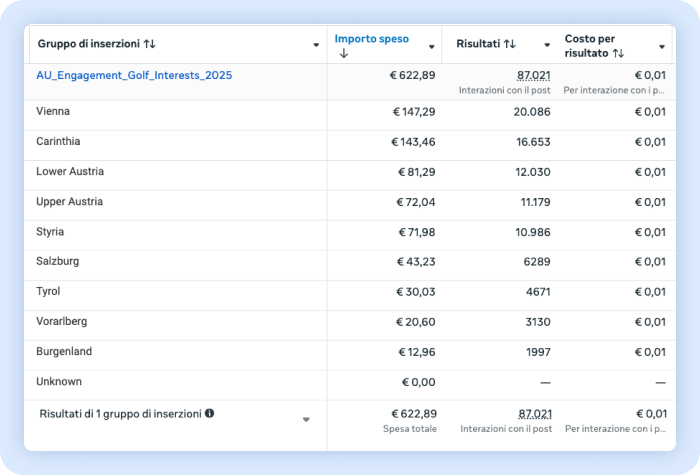The width and height of the screenshot is (700, 475).
Task: Click sort arrows next to Risultati
Action: (509, 44)
